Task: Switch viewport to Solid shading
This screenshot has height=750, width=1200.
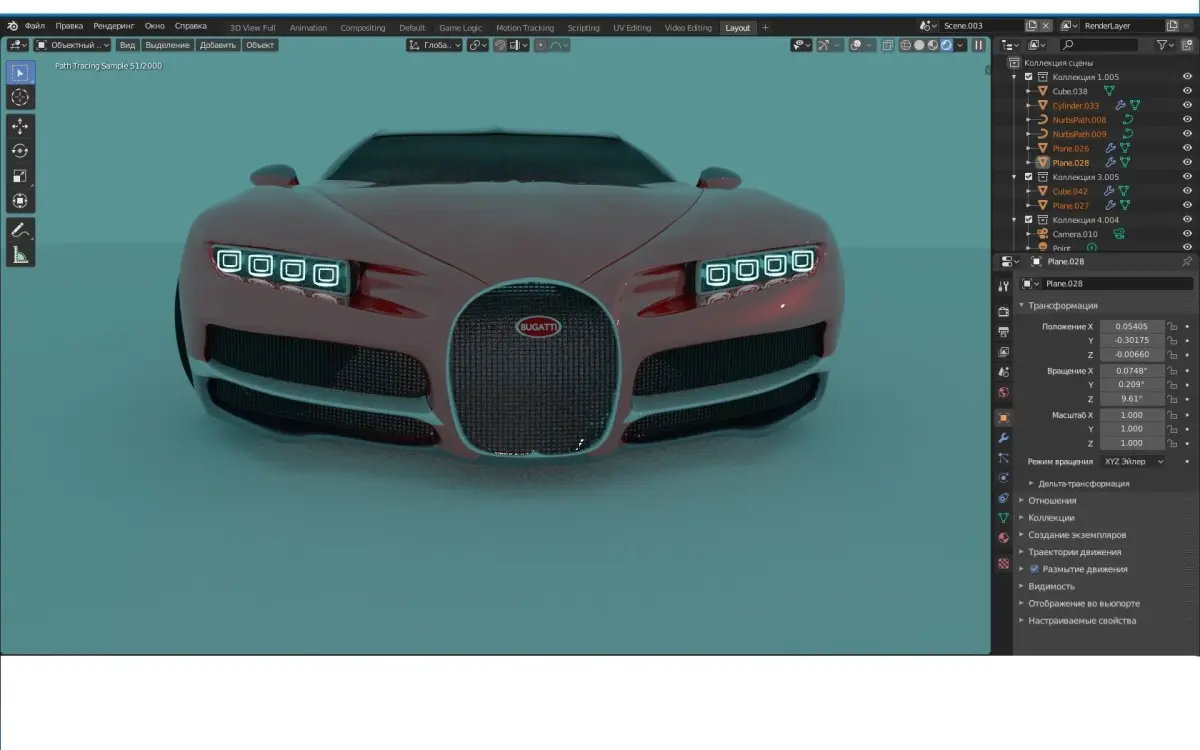Action: pyautogui.click(x=919, y=45)
